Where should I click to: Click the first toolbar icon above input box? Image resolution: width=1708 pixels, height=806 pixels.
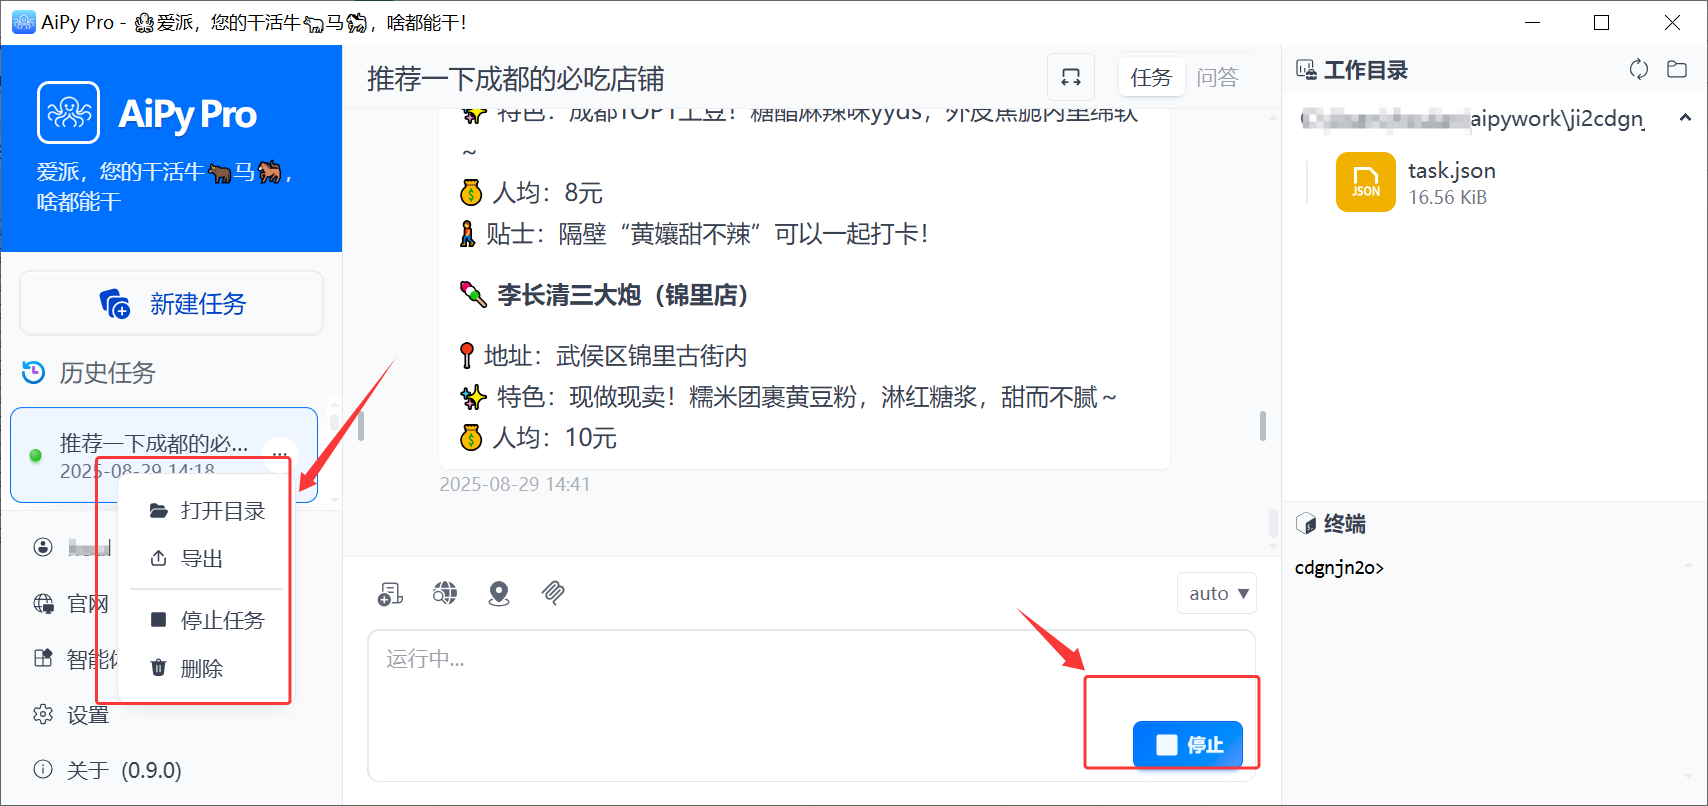[390, 594]
